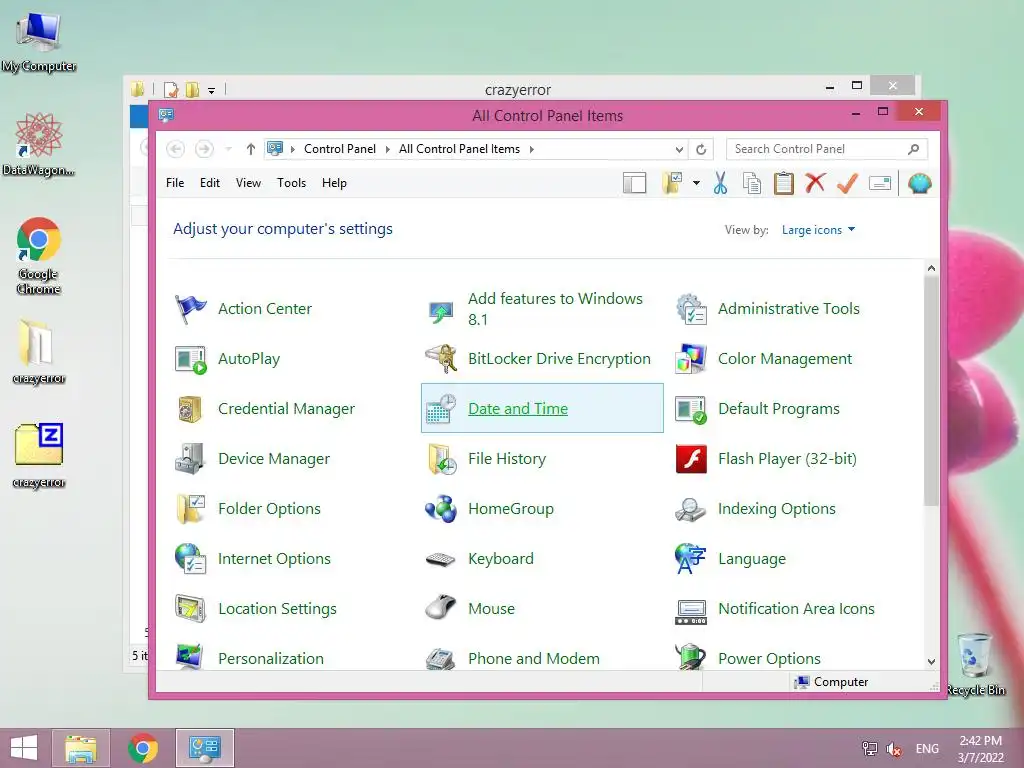Click the Flash Player (32-bit) icon
The image size is (1024, 768).
click(691, 459)
